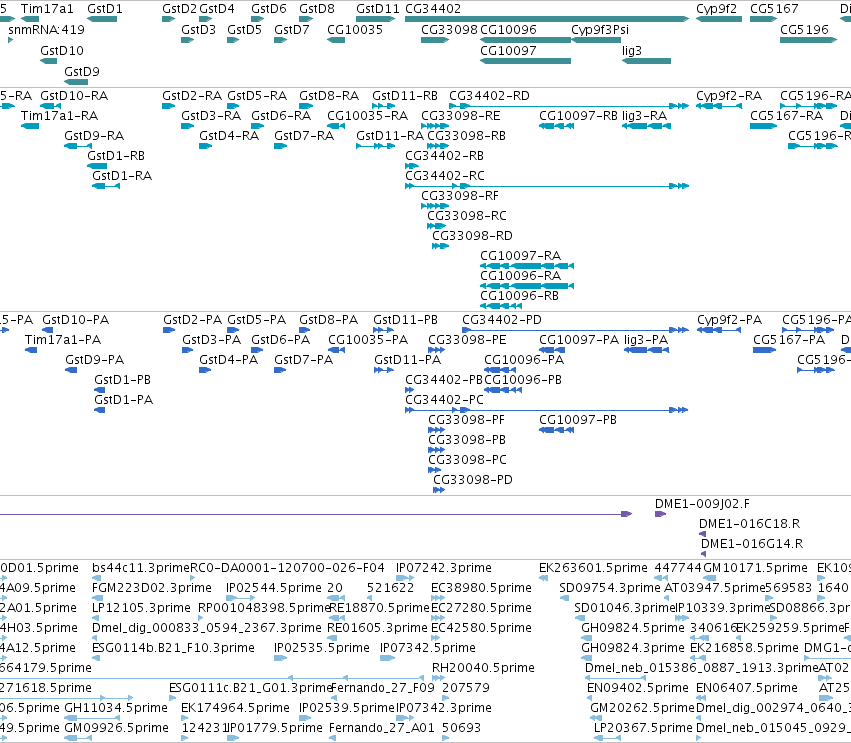Click the lig3-PA protein label
Screen dimensions: 851x743
(646, 340)
